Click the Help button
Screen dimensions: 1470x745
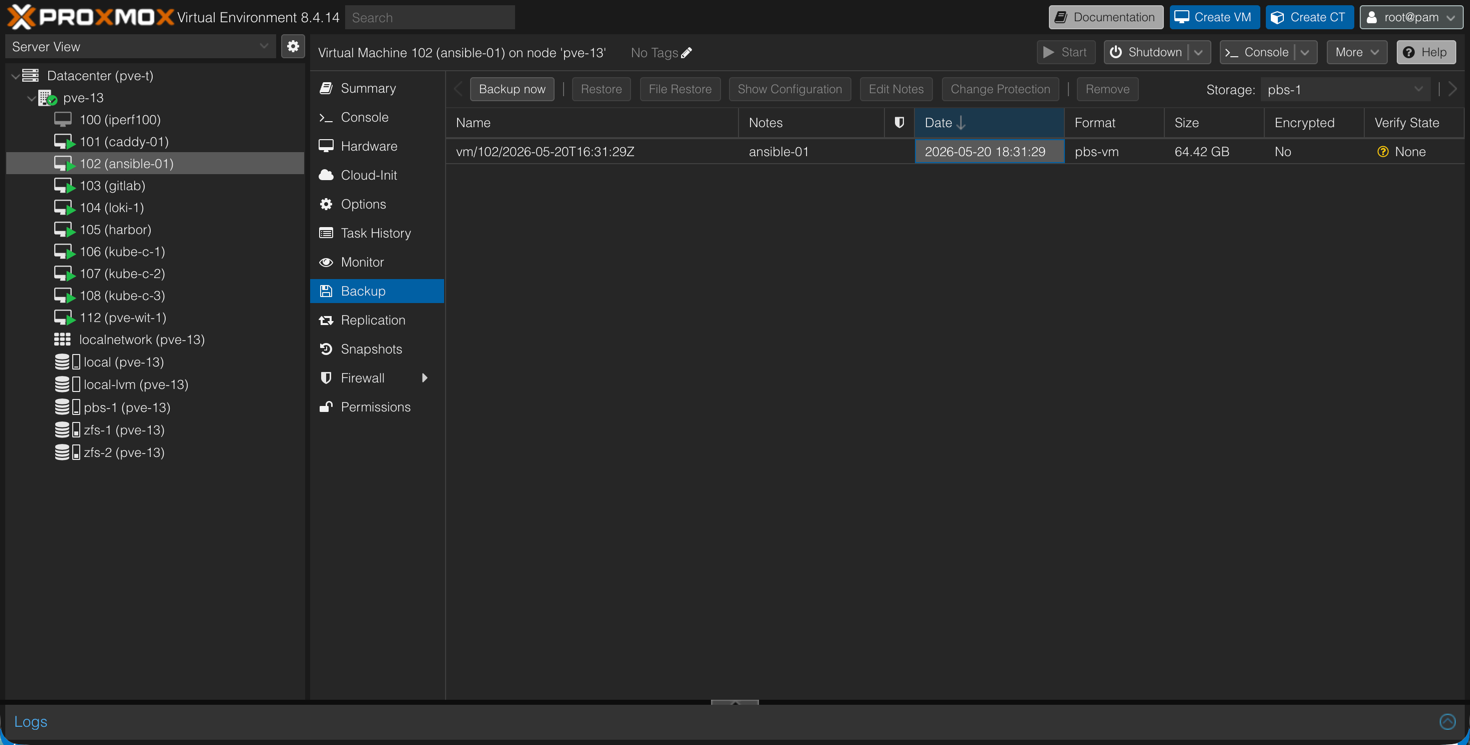1426,52
